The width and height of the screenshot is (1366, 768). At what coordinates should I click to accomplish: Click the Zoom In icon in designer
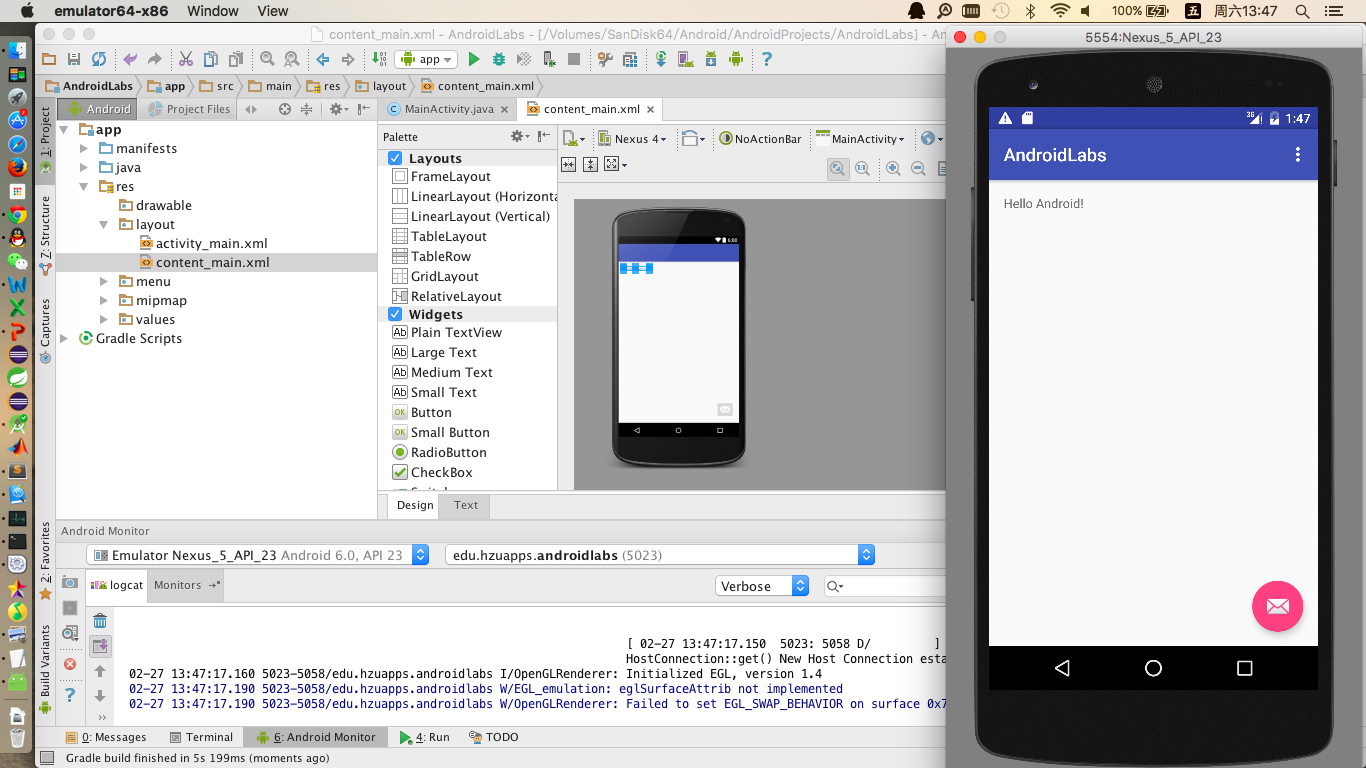893,168
